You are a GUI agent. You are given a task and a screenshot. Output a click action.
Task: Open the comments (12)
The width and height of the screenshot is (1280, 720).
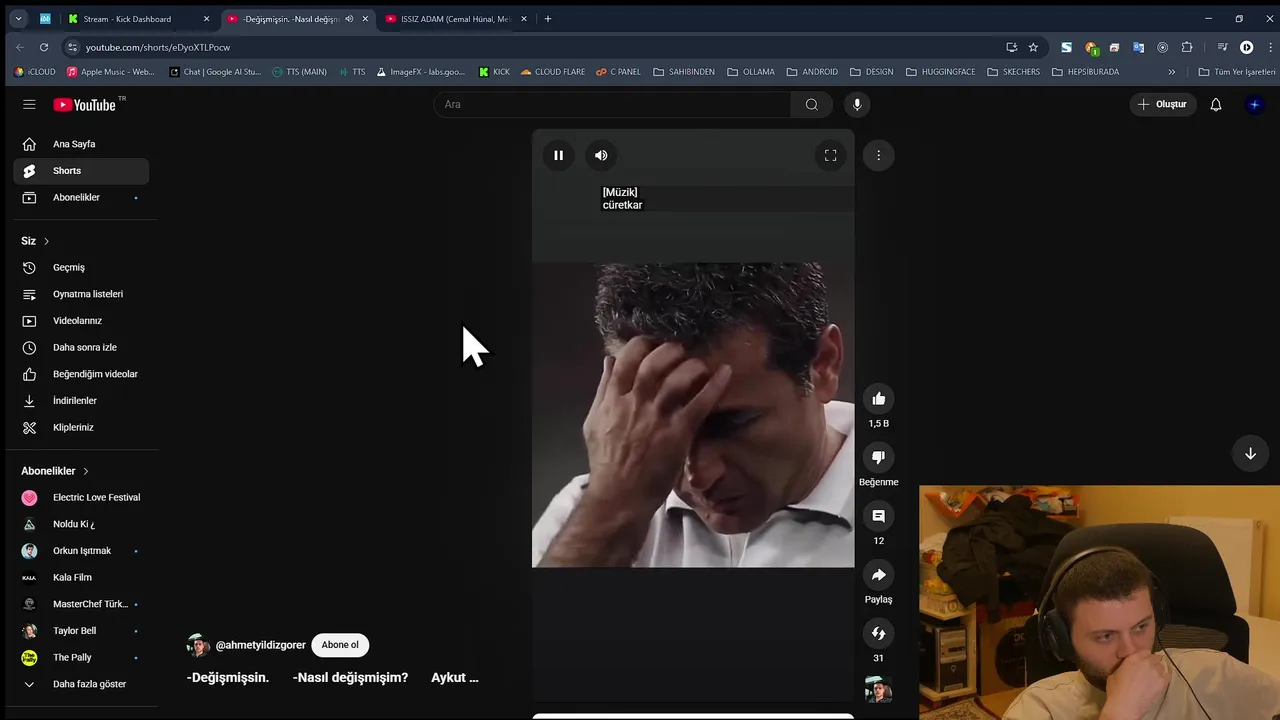click(x=878, y=516)
